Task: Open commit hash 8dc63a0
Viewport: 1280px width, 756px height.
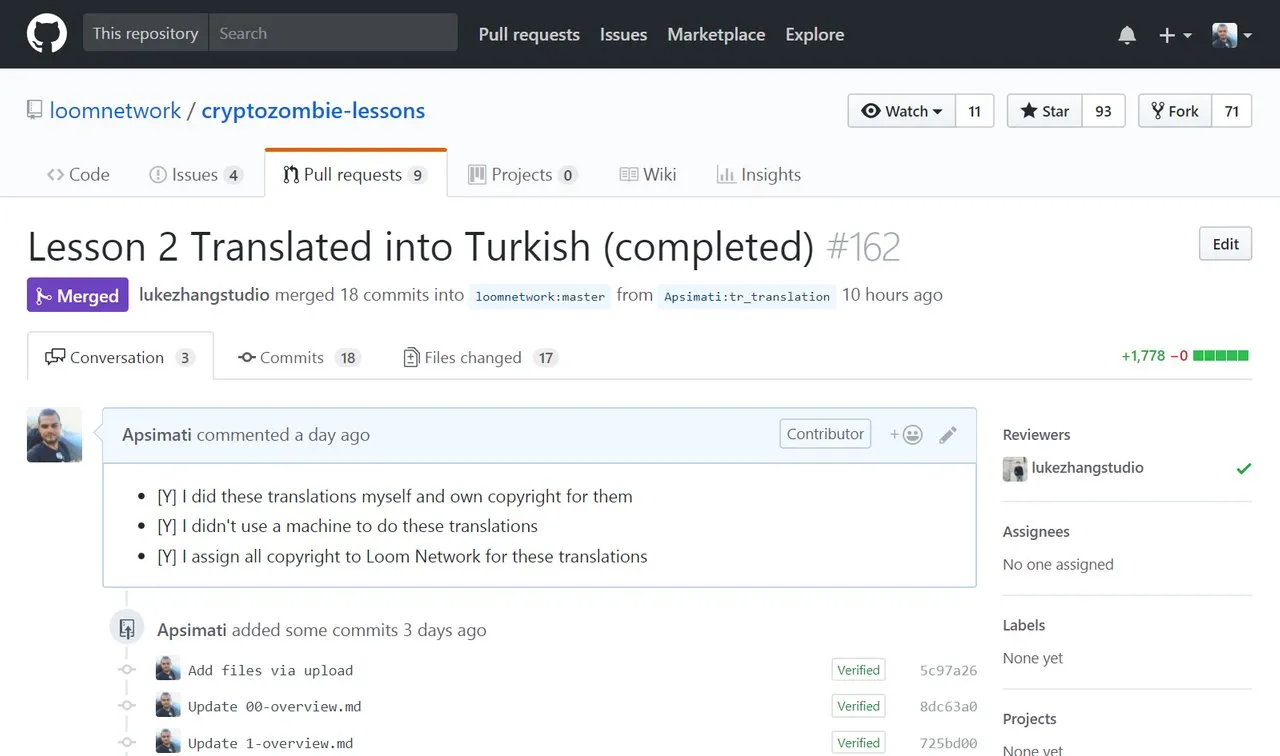Action: coord(948,707)
